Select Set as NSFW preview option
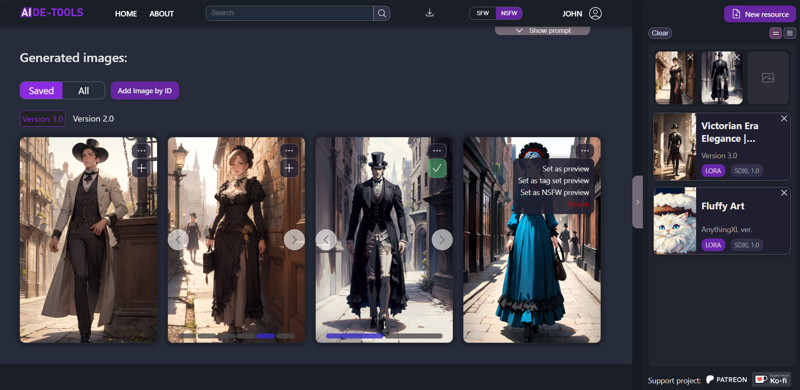This screenshot has width=800, height=390. pyautogui.click(x=555, y=192)
